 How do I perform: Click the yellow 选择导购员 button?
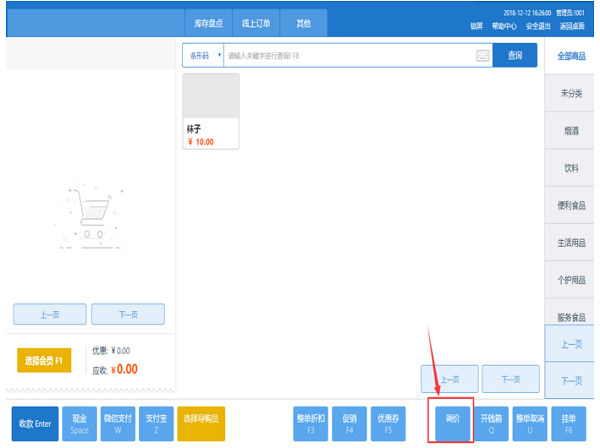pyautogui.click(x=201, y=424)
